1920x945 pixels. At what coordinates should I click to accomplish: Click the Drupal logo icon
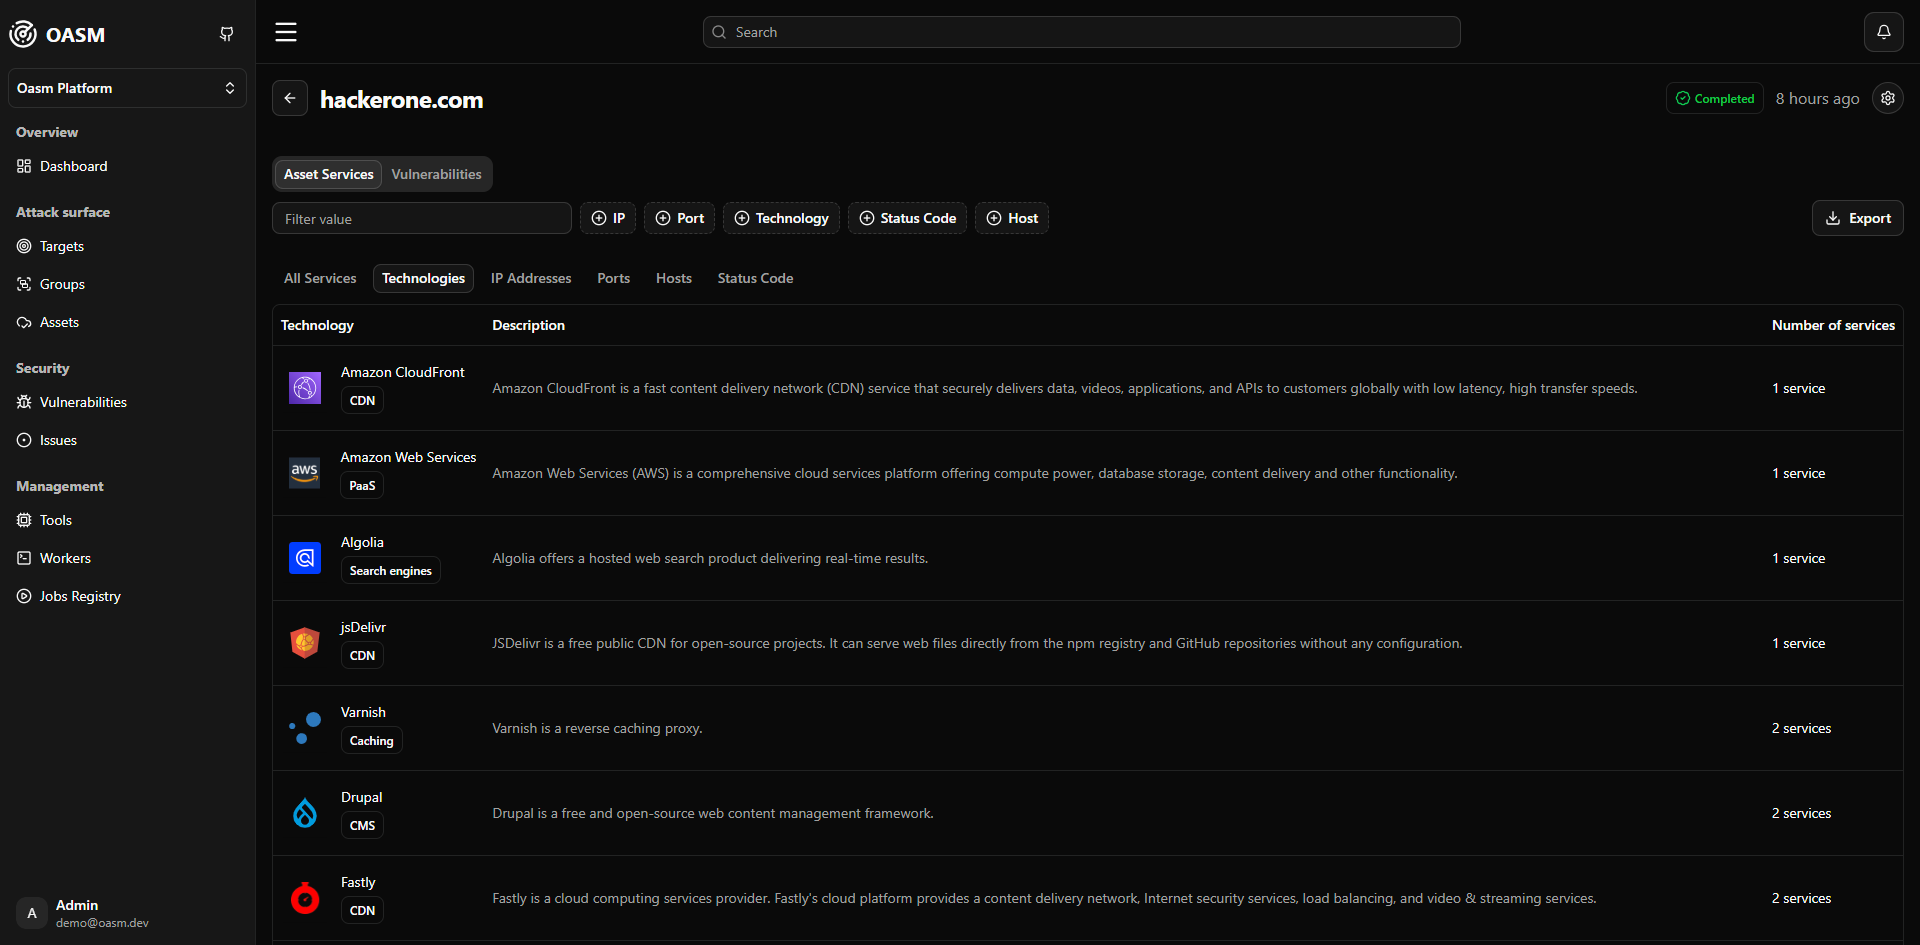pos(305,813)
